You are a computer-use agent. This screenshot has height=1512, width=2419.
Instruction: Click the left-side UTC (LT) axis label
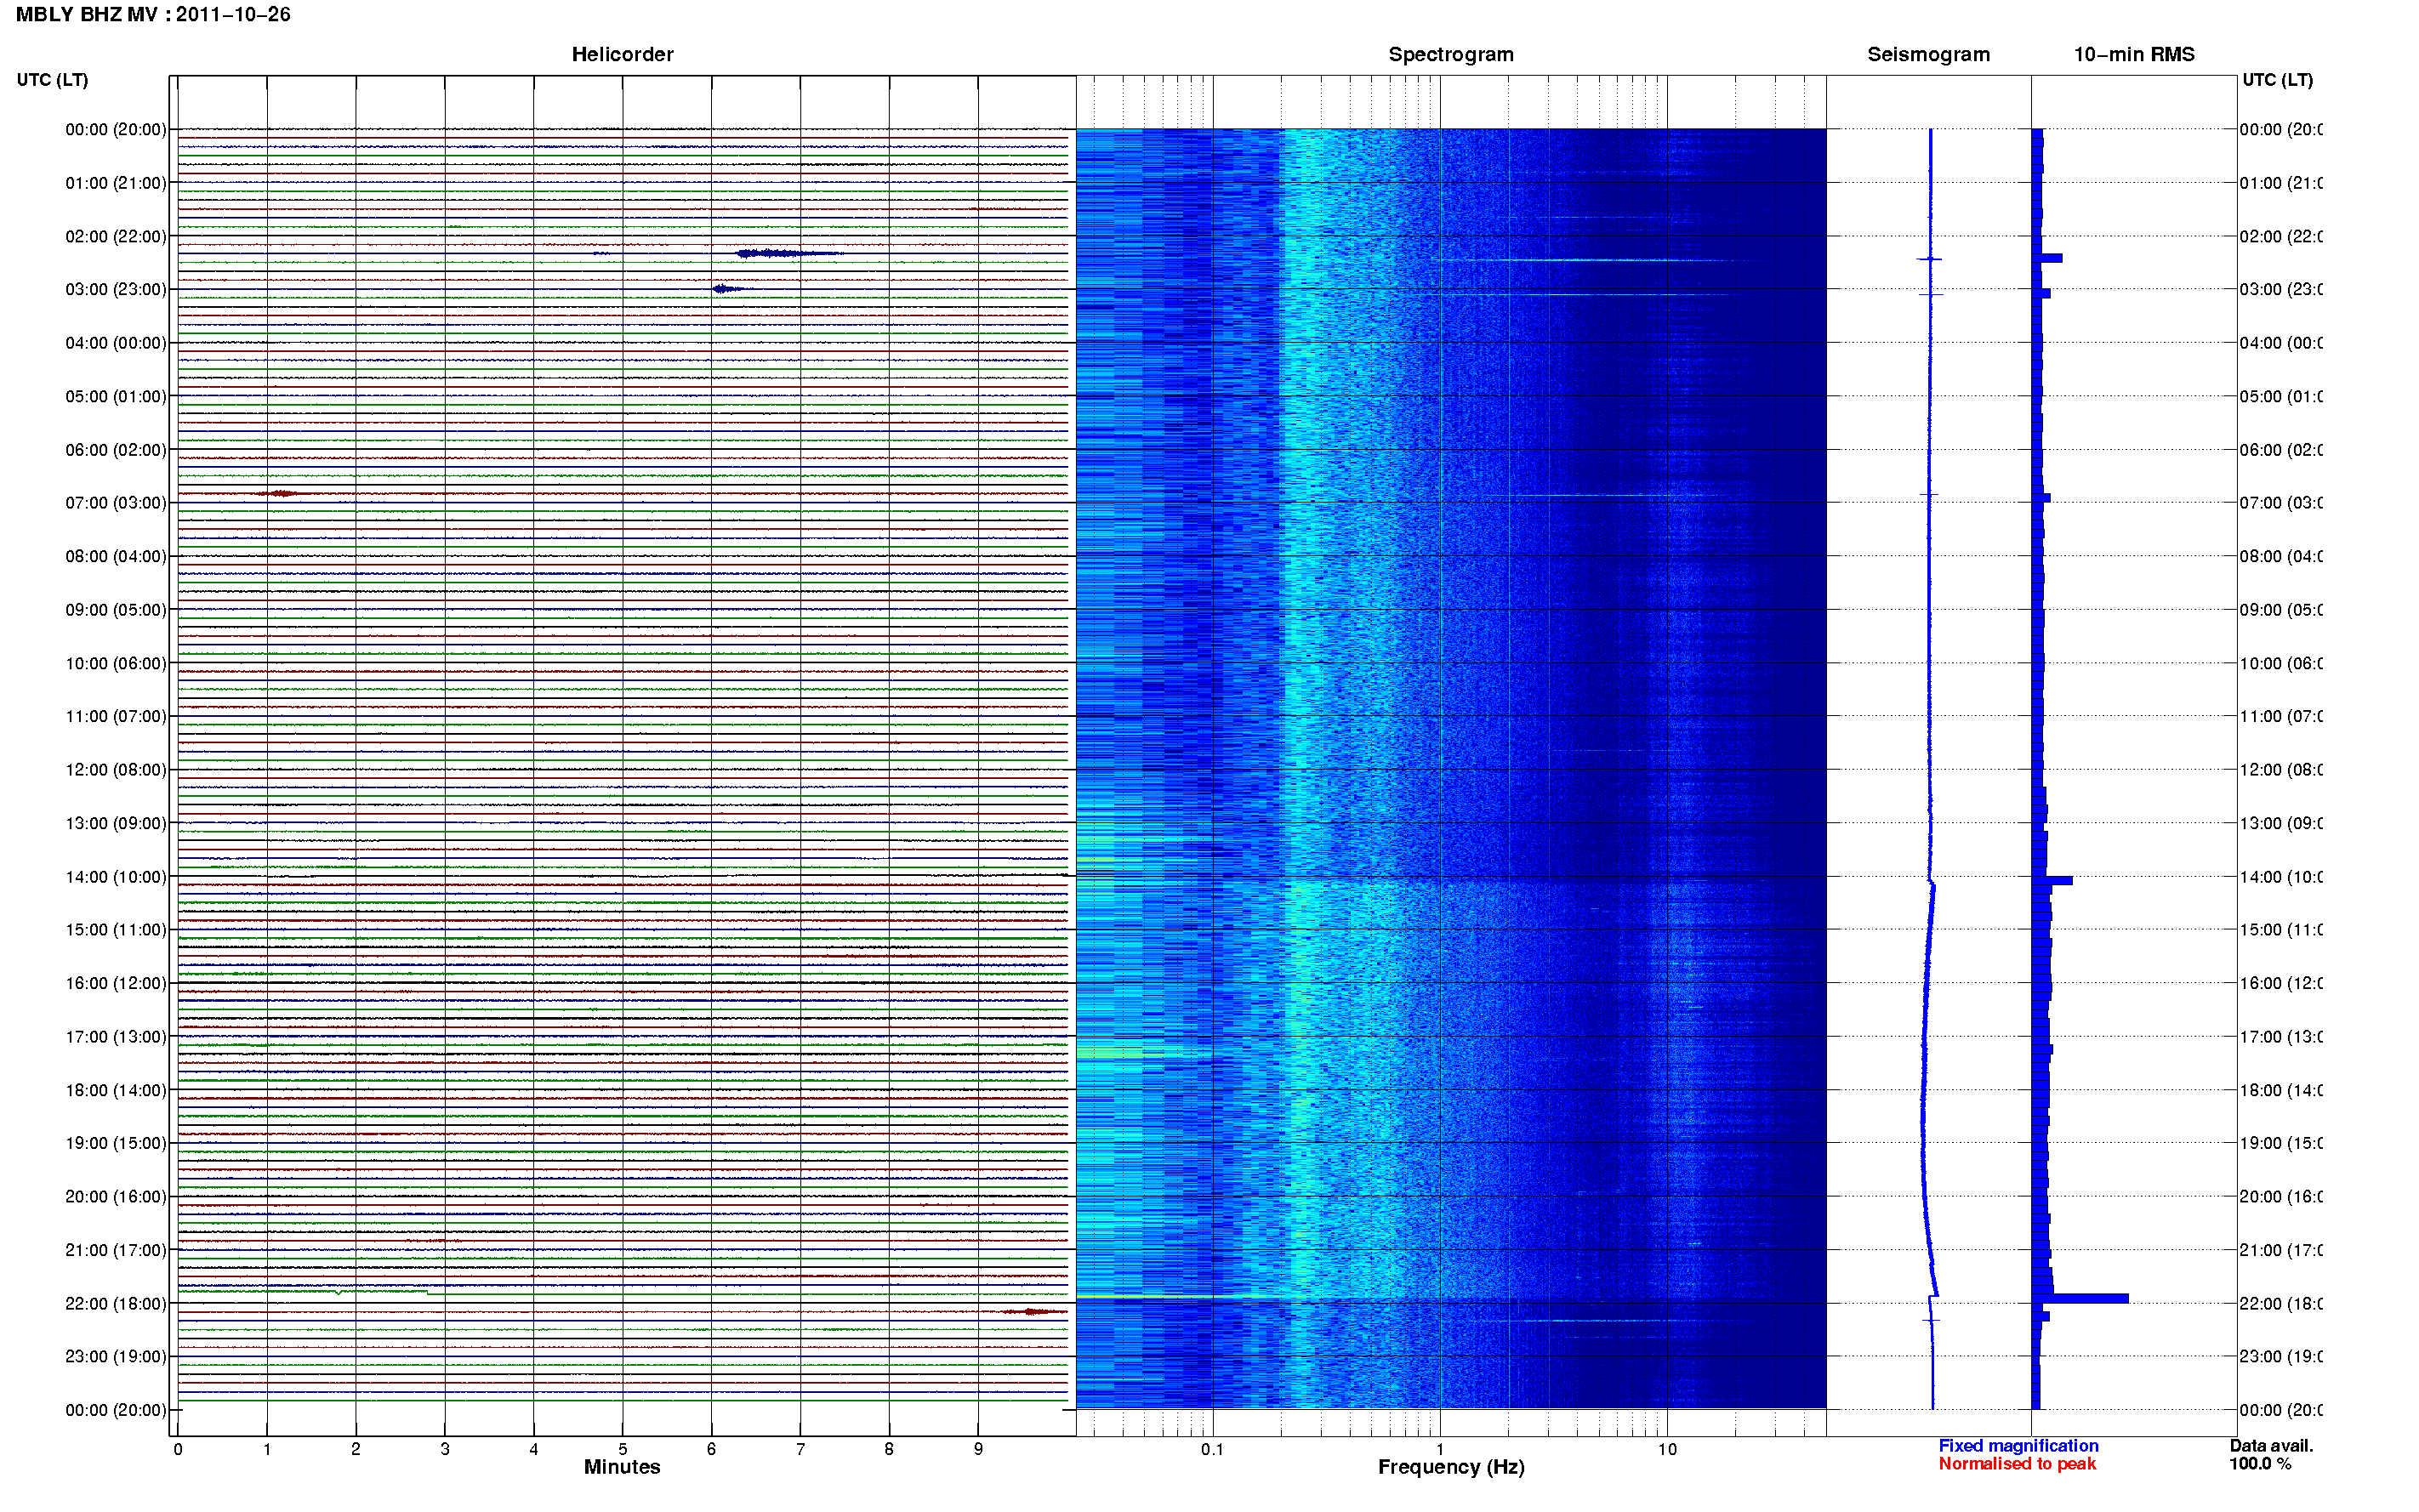coord(52,80)
